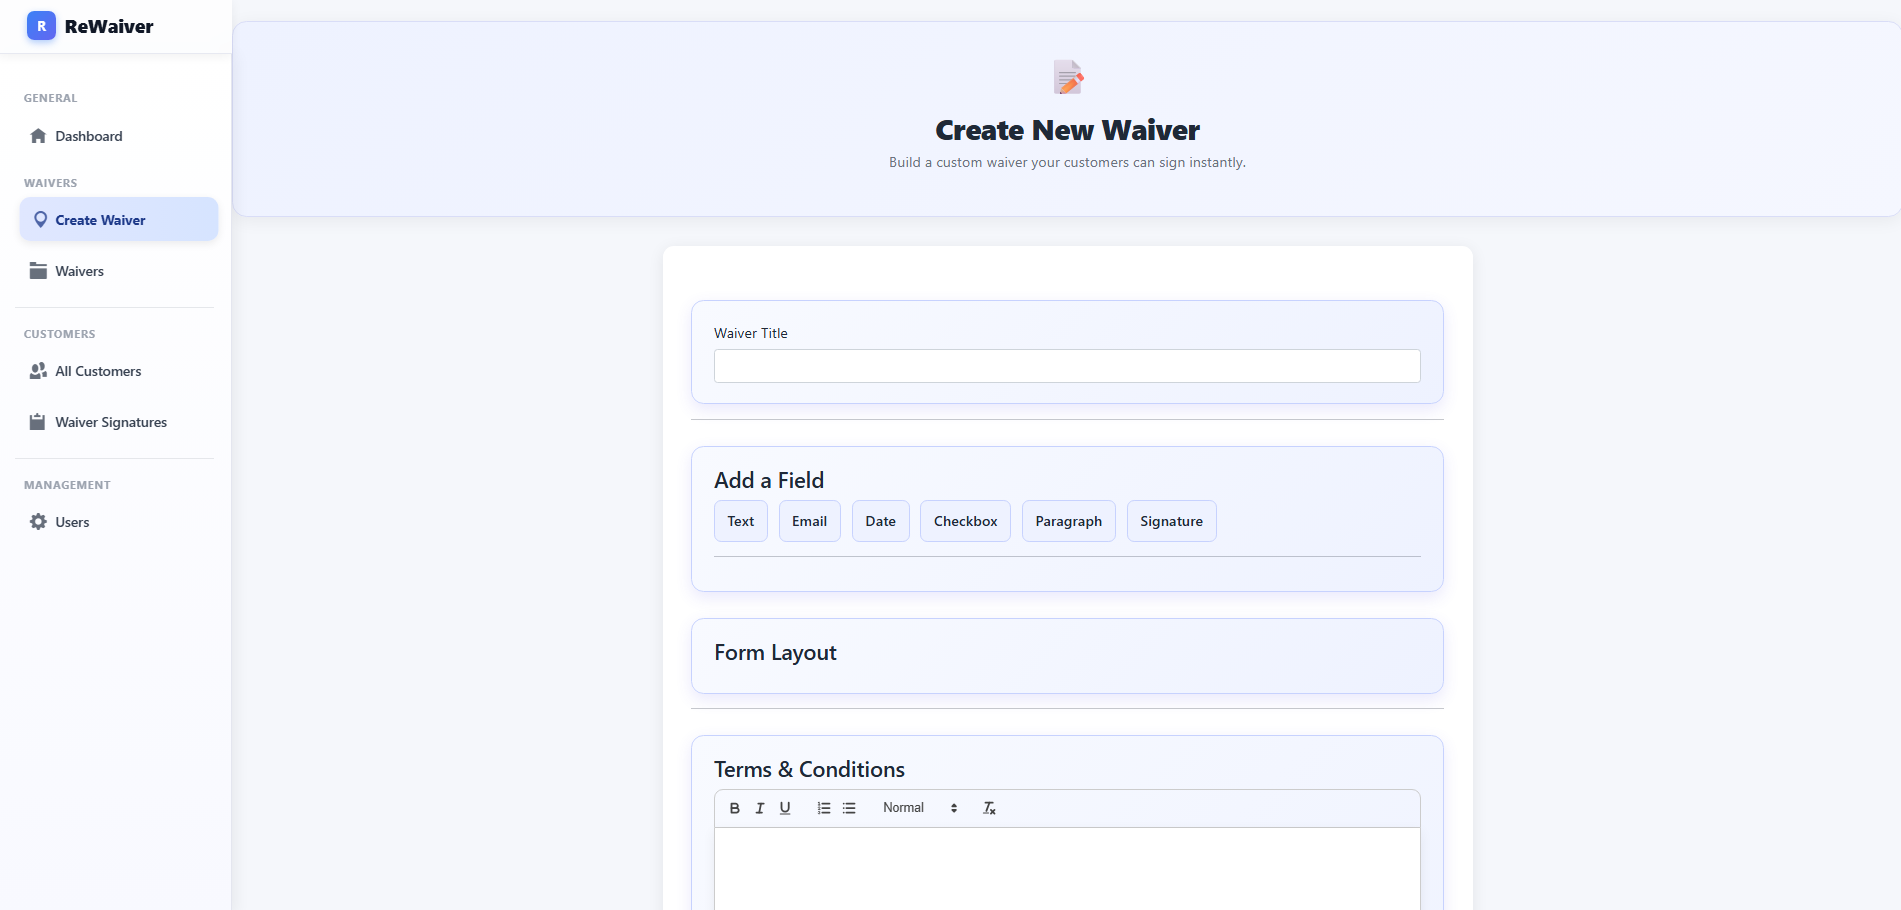
Task: Select the bullet list icon
Action: (x=849, y=807)
